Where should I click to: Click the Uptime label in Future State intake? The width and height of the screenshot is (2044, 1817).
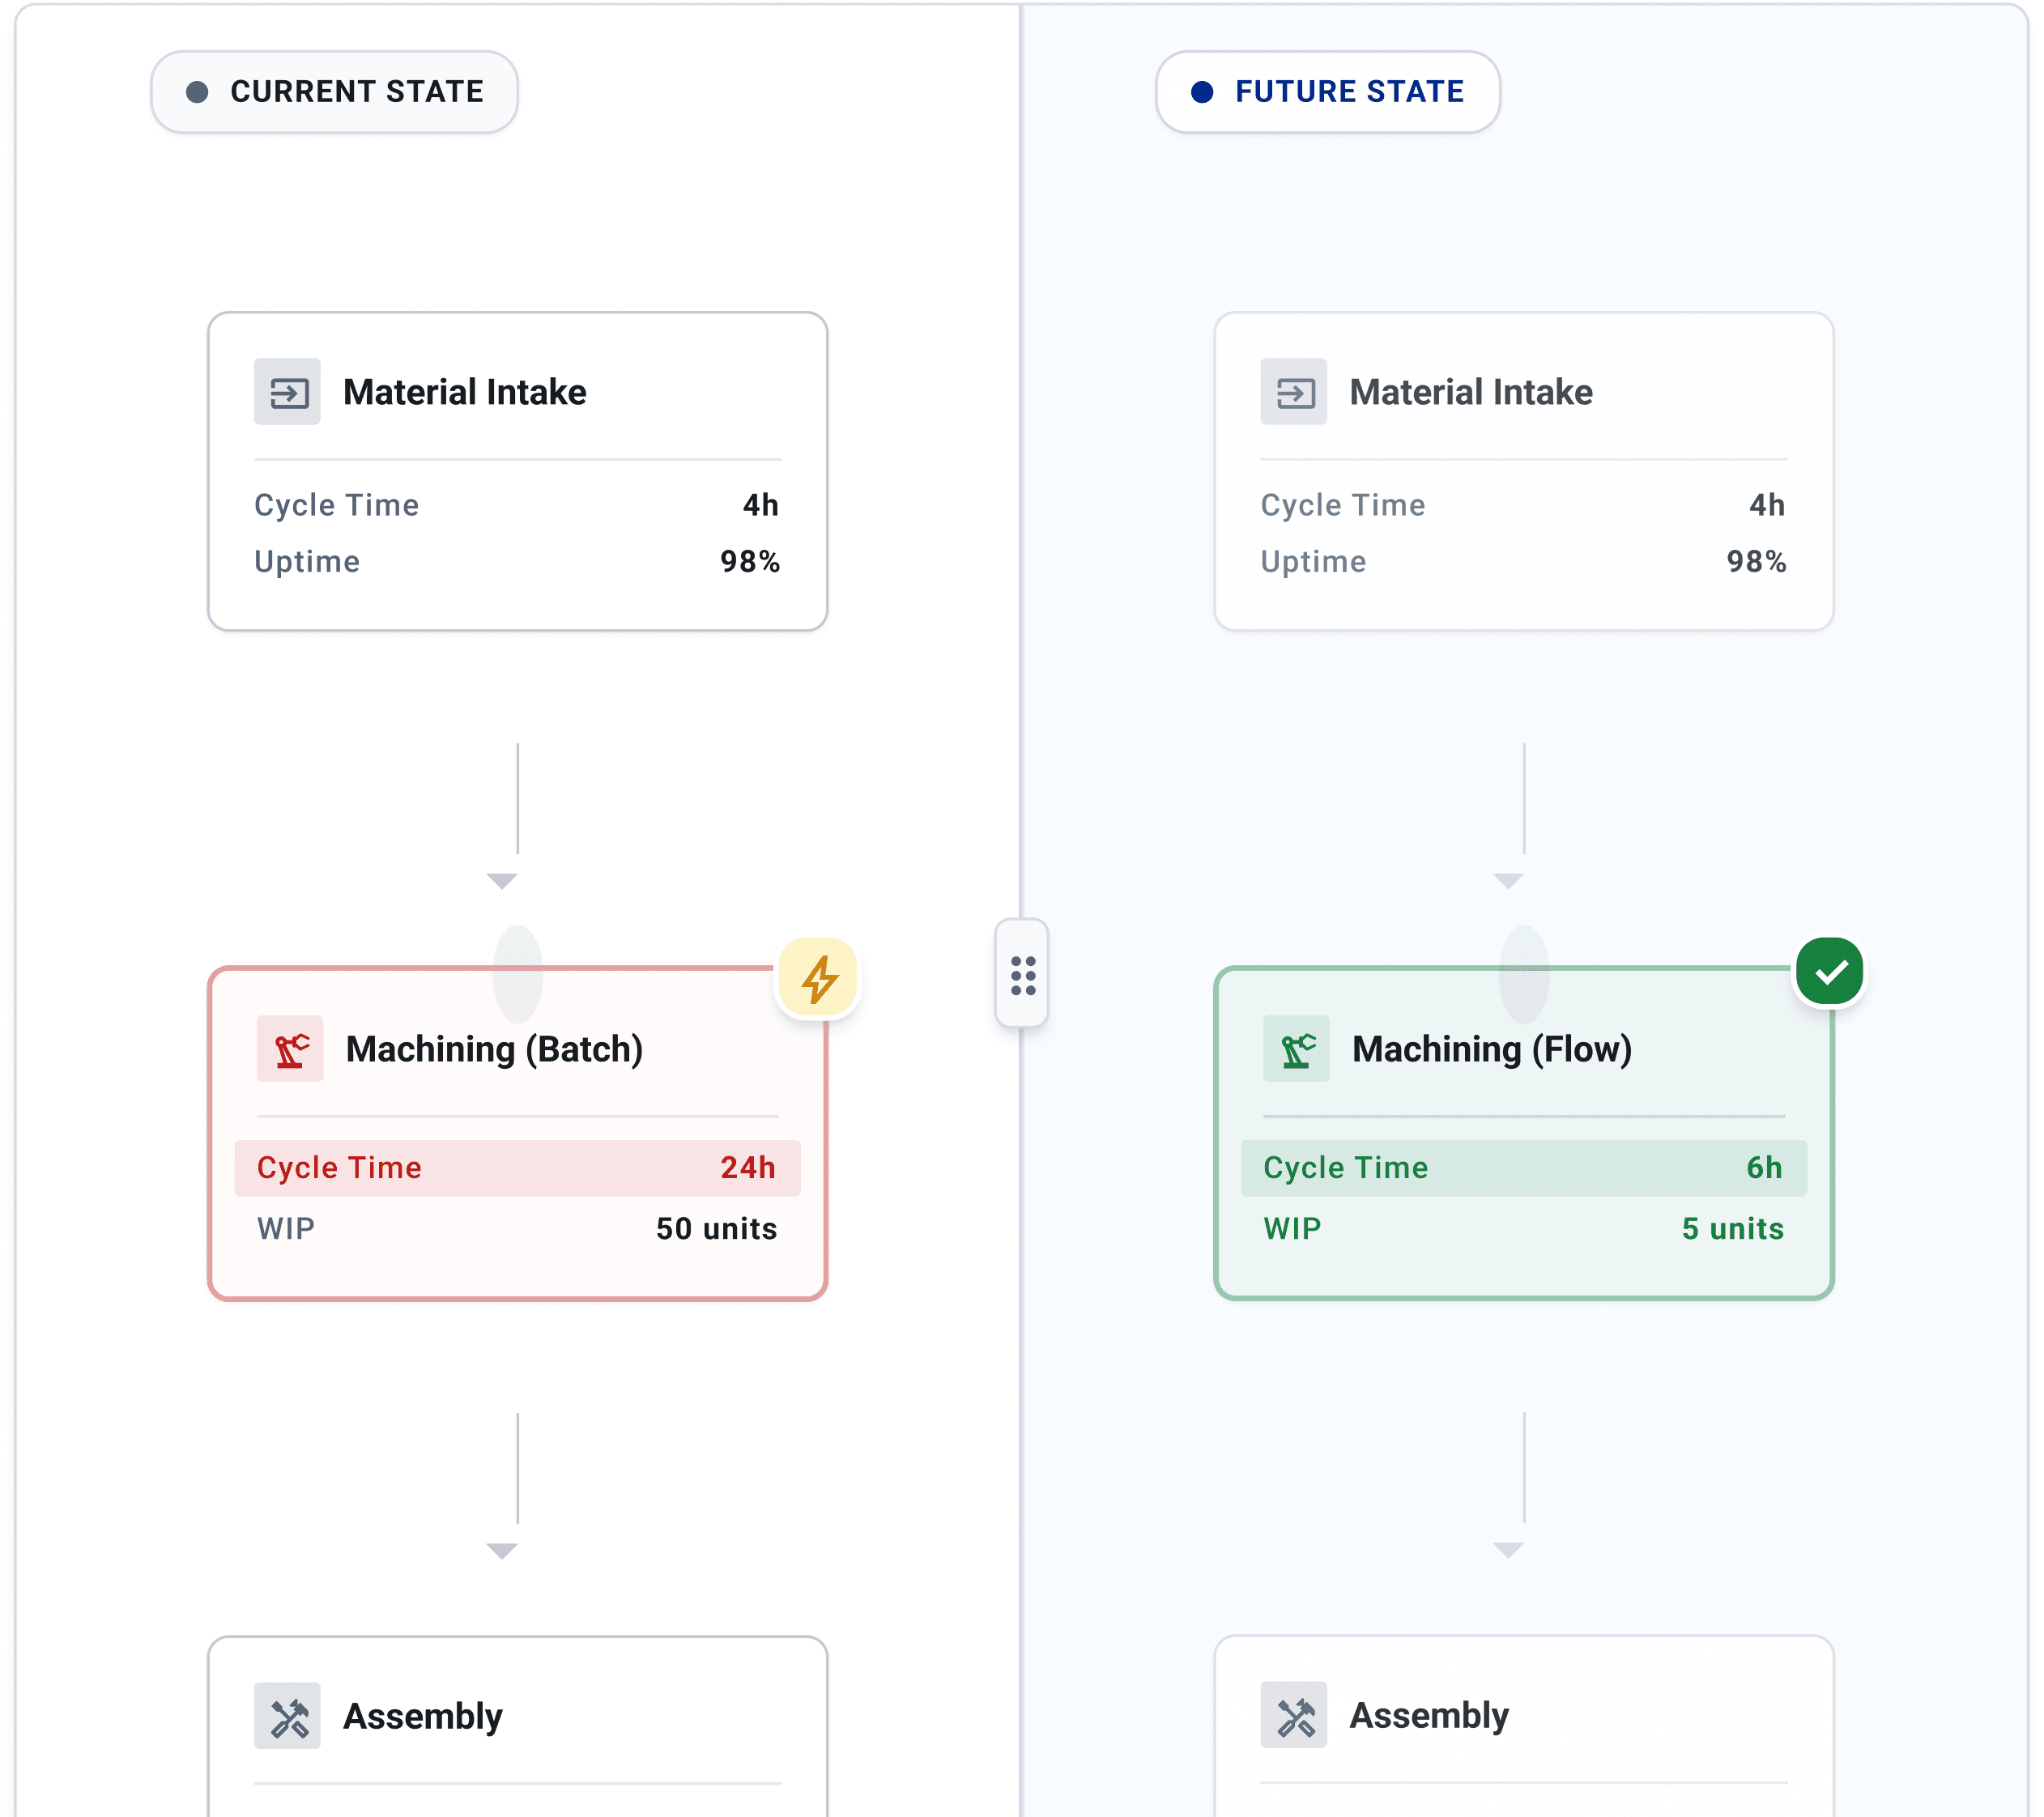tap(1313, 562)
